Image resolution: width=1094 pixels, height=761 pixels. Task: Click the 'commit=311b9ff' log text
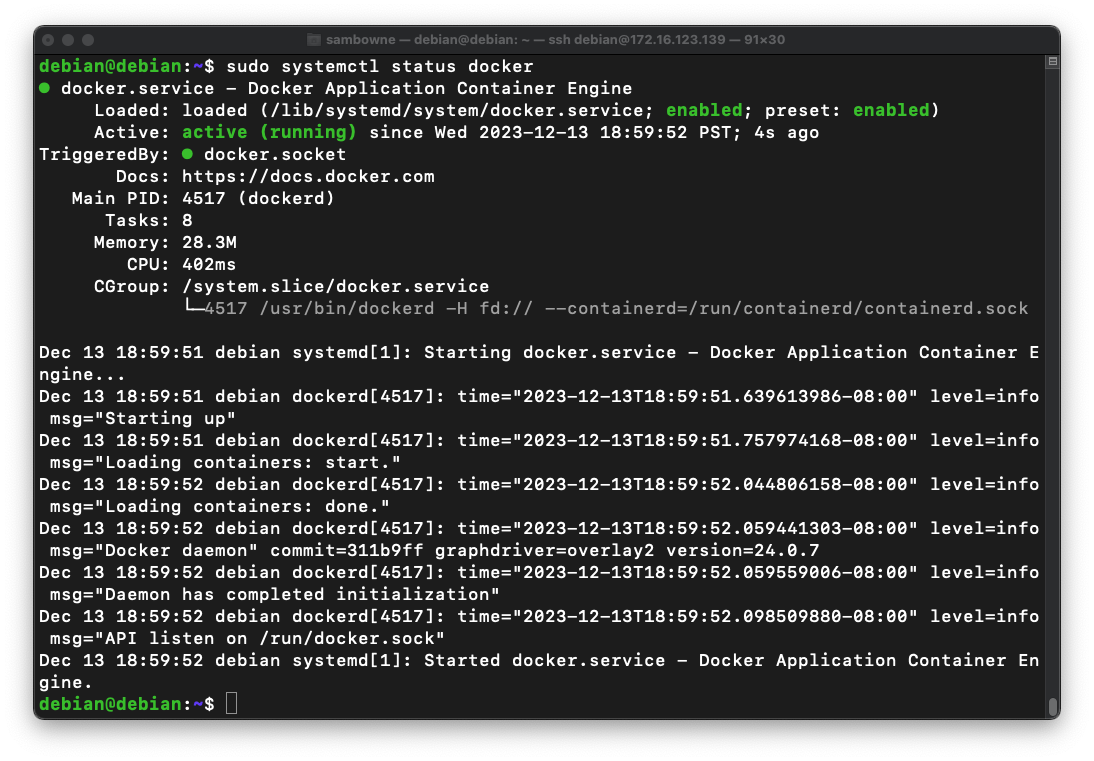[x=347, y=550]
